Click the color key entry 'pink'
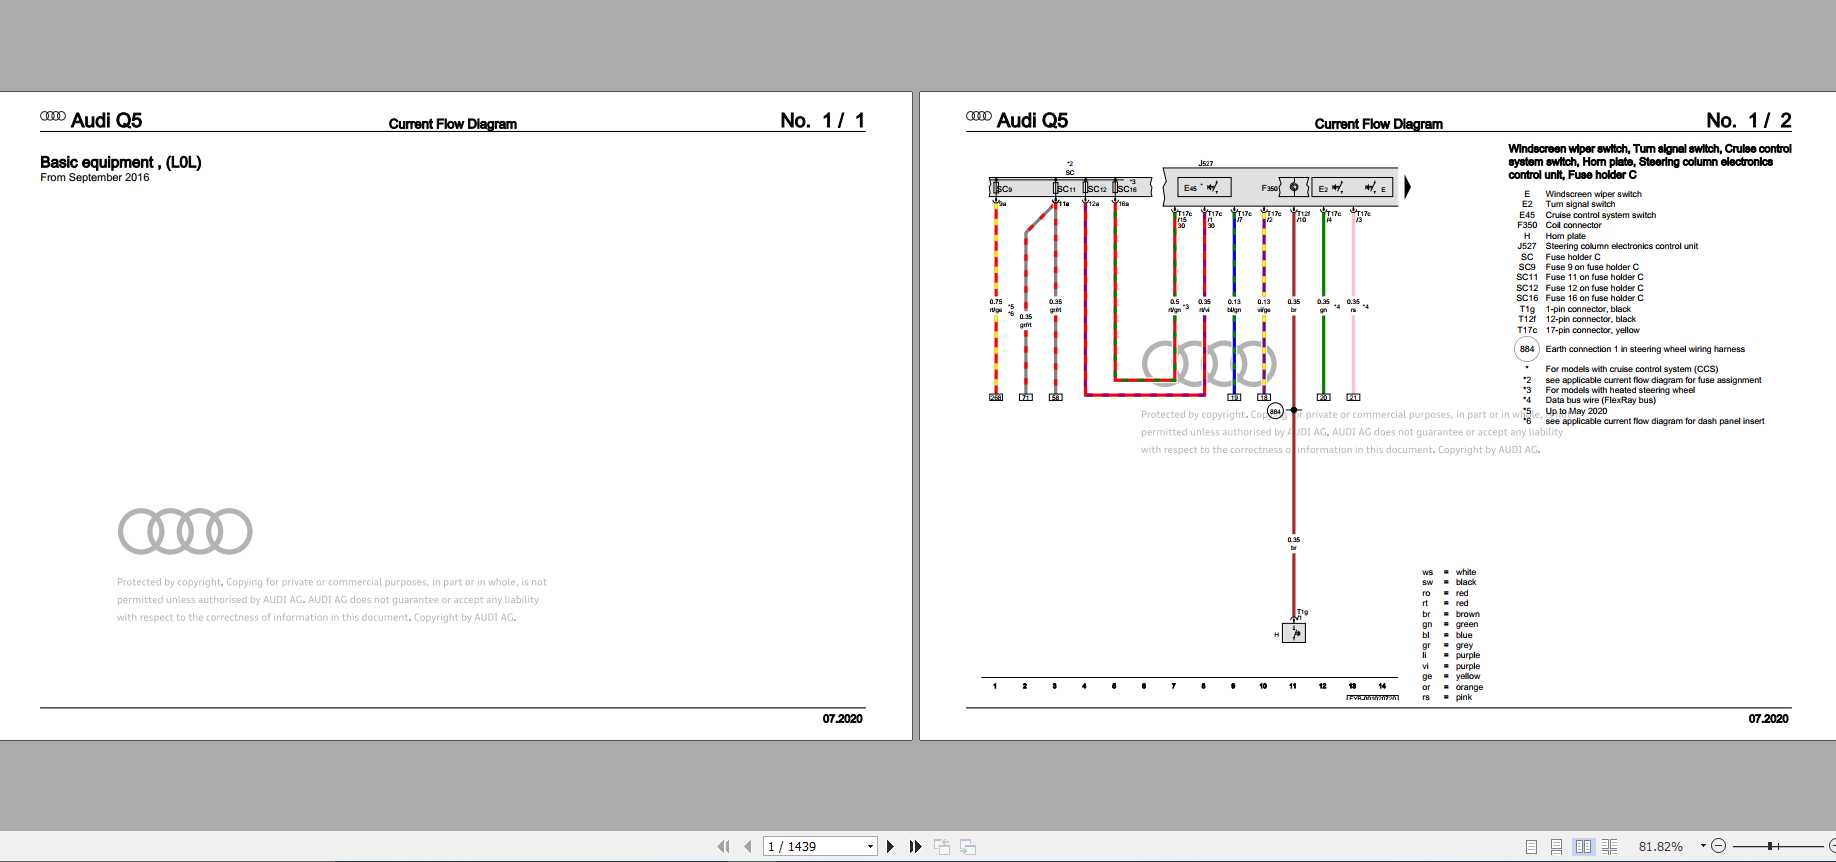Image resolution: width=1836 pixels, height=862 pixels. click(x=1464, y=697)
